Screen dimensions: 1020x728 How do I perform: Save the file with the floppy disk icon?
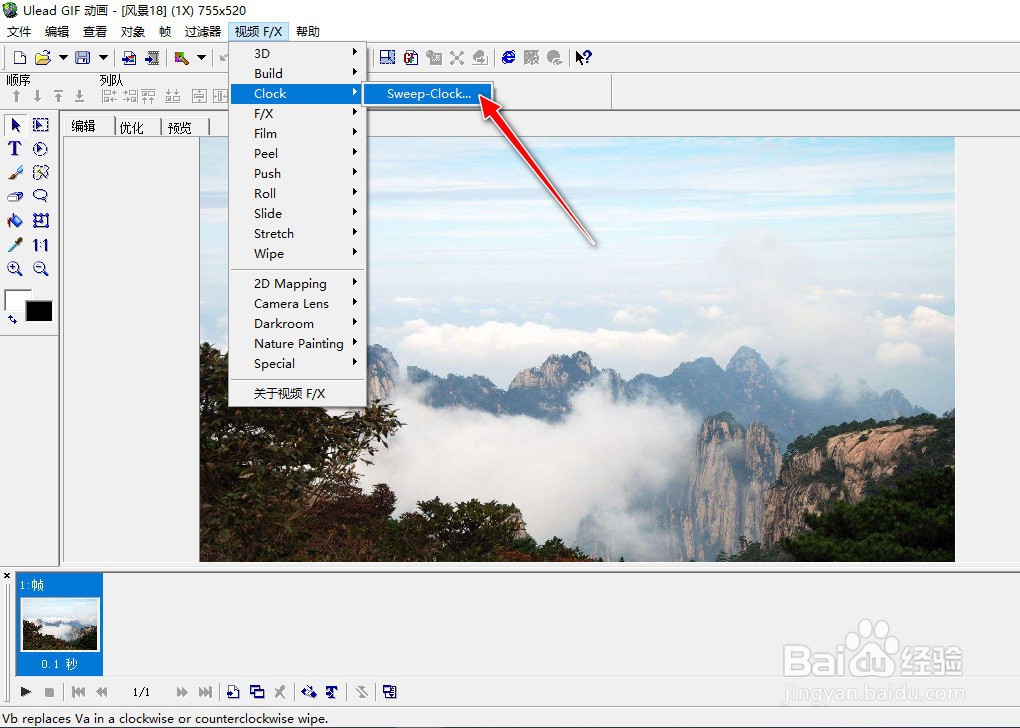coord(83,58)
